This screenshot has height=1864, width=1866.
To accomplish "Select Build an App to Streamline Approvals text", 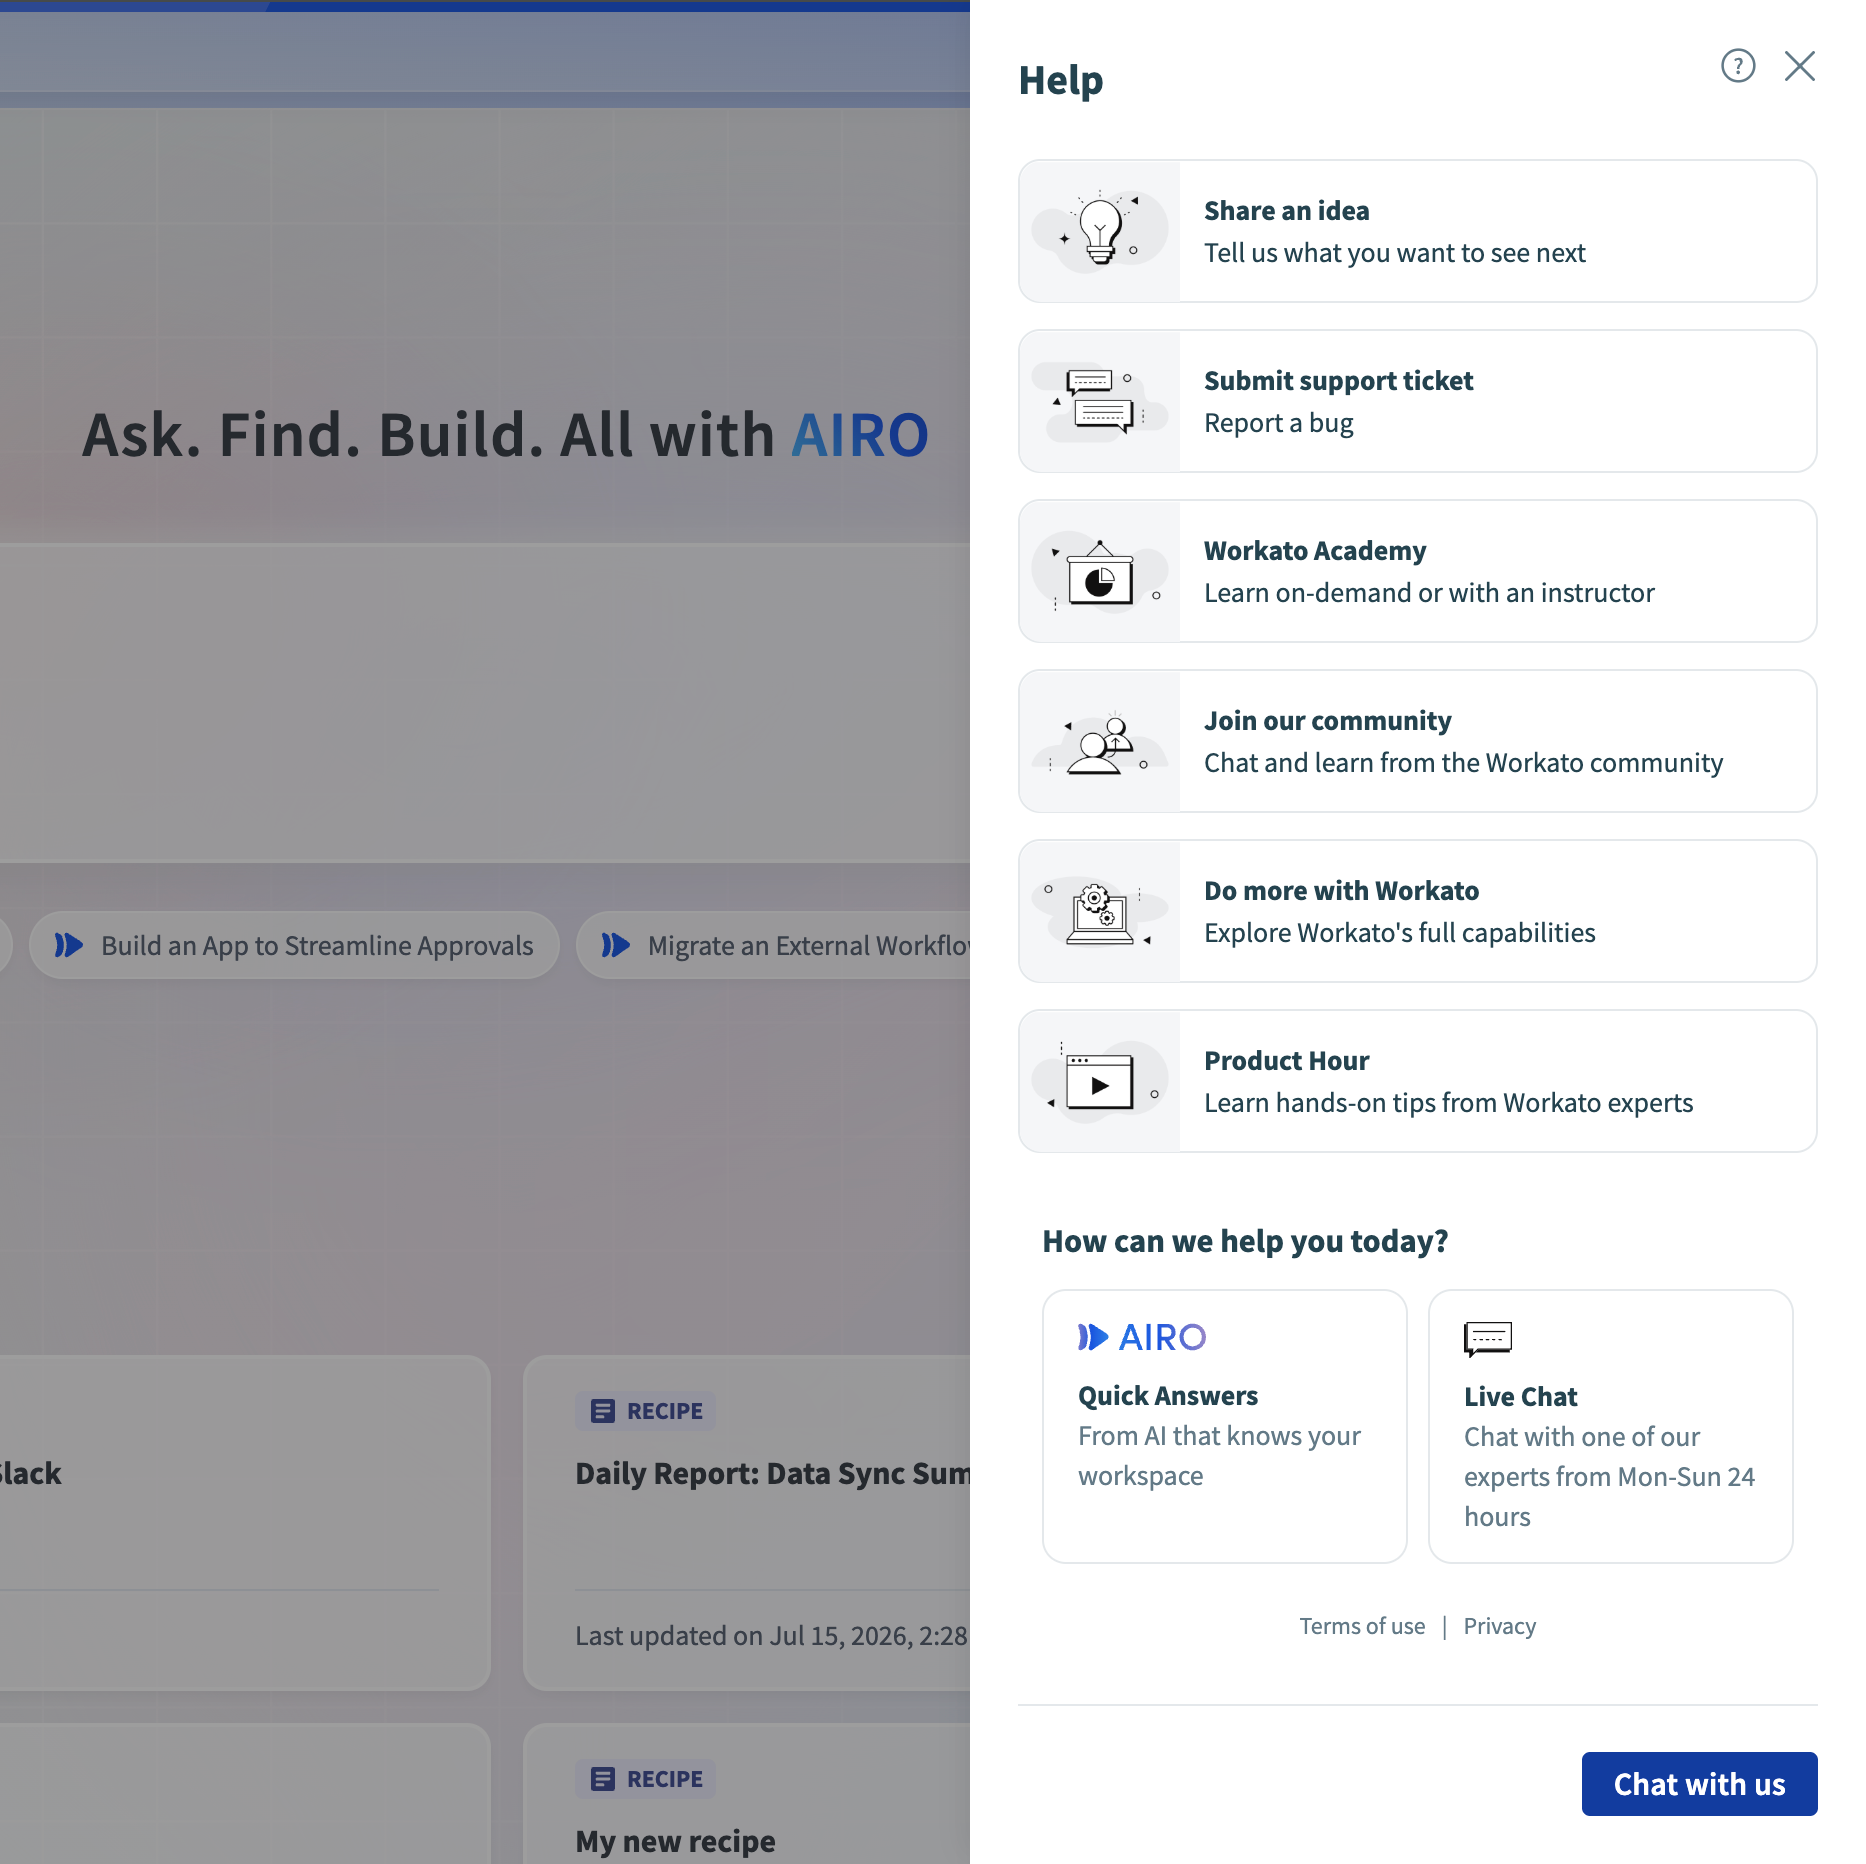I will 317,945.
